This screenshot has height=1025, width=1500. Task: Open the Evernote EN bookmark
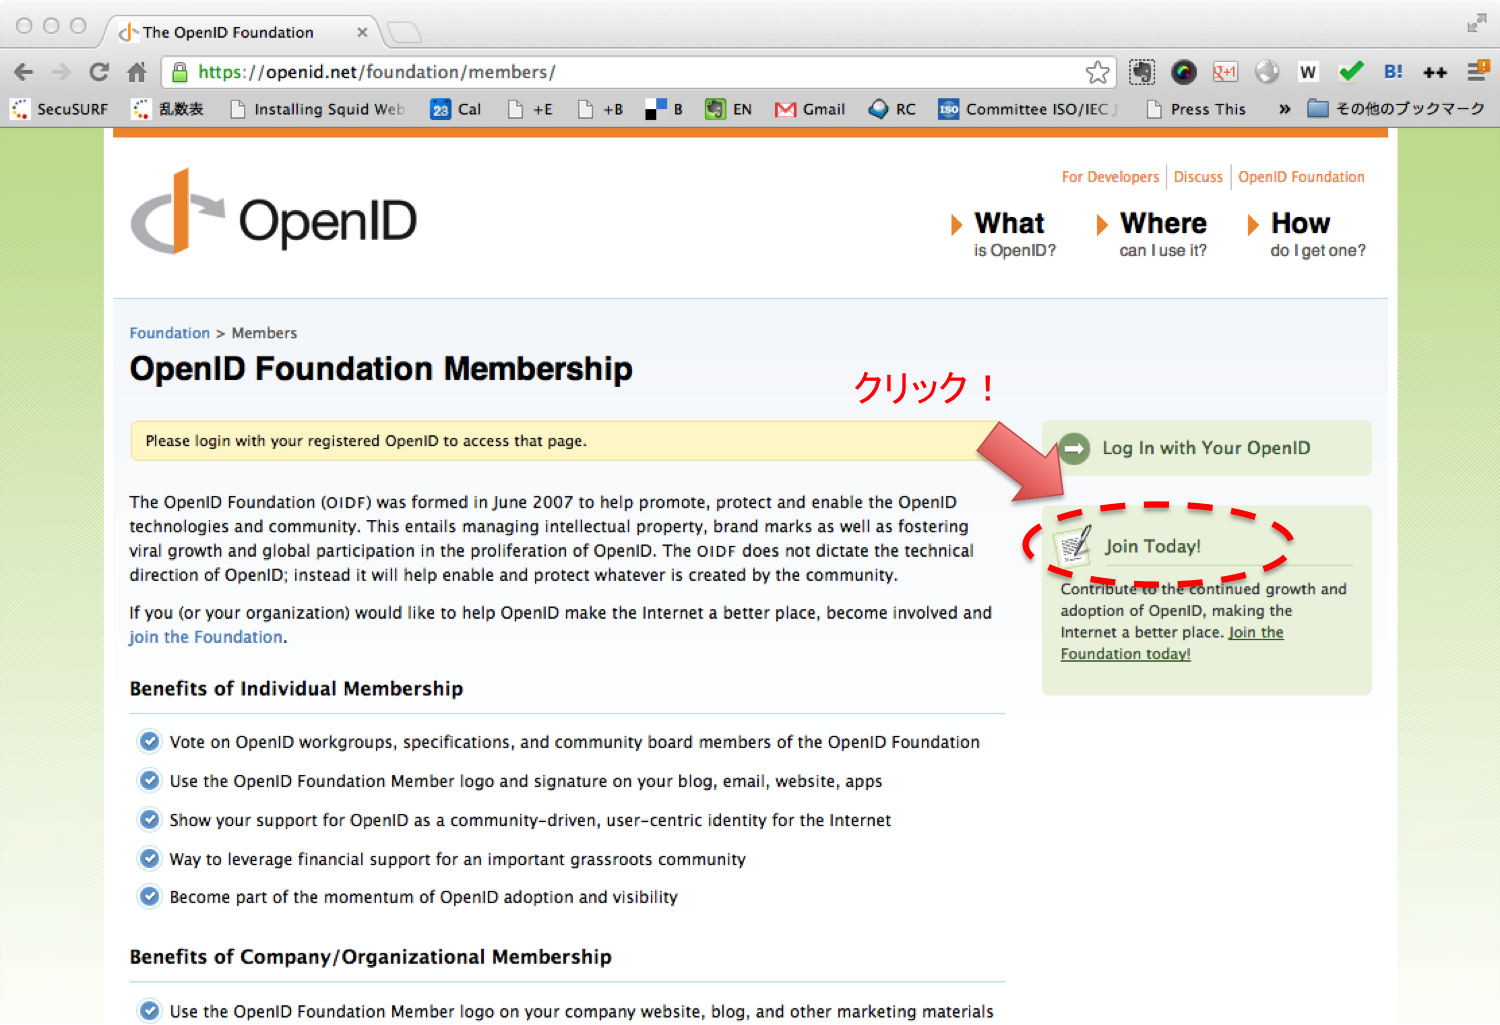[728, 109]
